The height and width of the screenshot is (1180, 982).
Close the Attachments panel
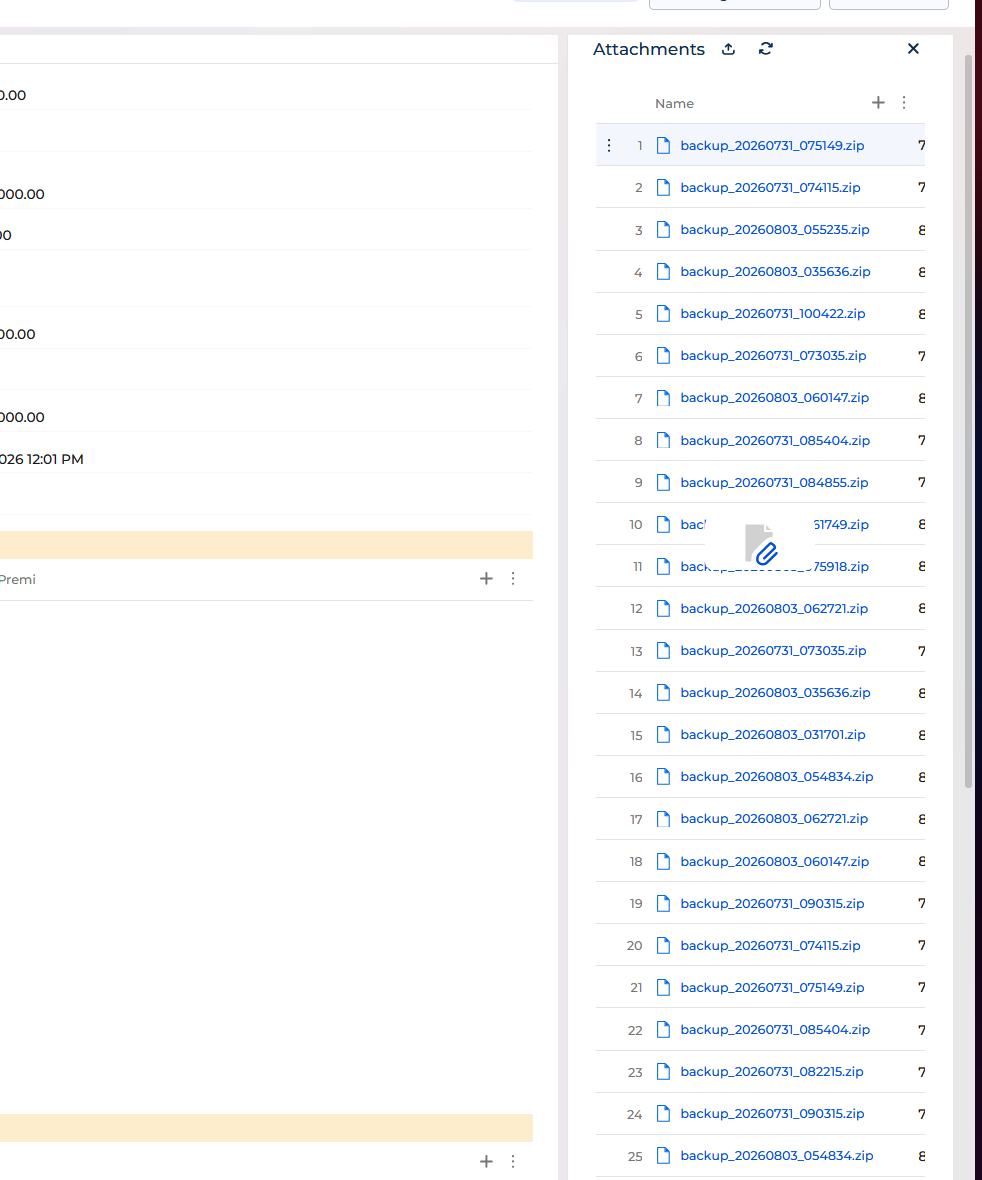913,49
